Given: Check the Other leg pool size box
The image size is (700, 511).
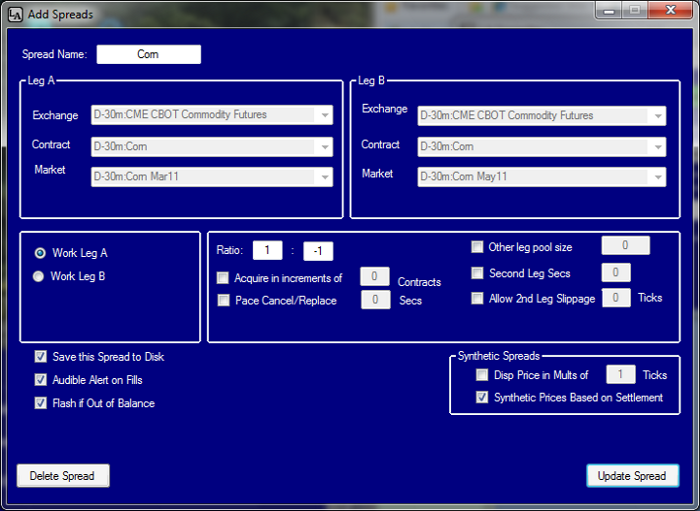Looking at the screenshot, I should click(x=478, y=246).
